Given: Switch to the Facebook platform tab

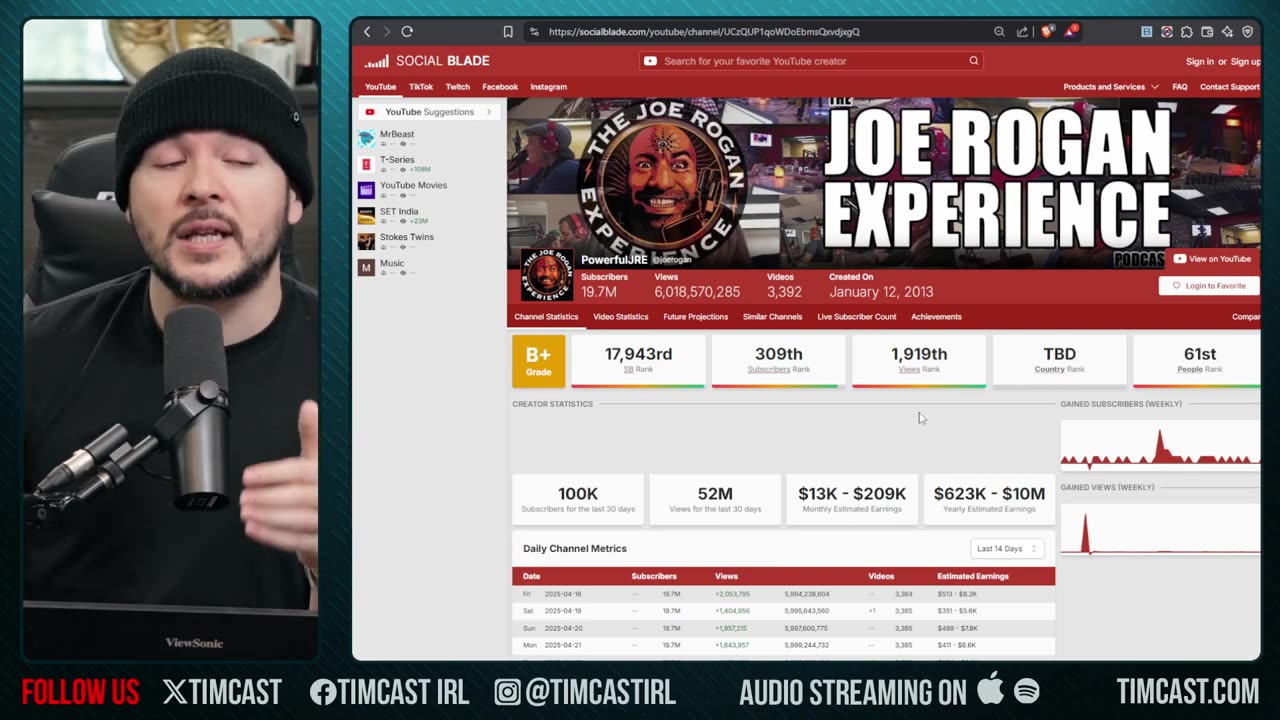Looking at the screenshot, I should click(500, 87).
